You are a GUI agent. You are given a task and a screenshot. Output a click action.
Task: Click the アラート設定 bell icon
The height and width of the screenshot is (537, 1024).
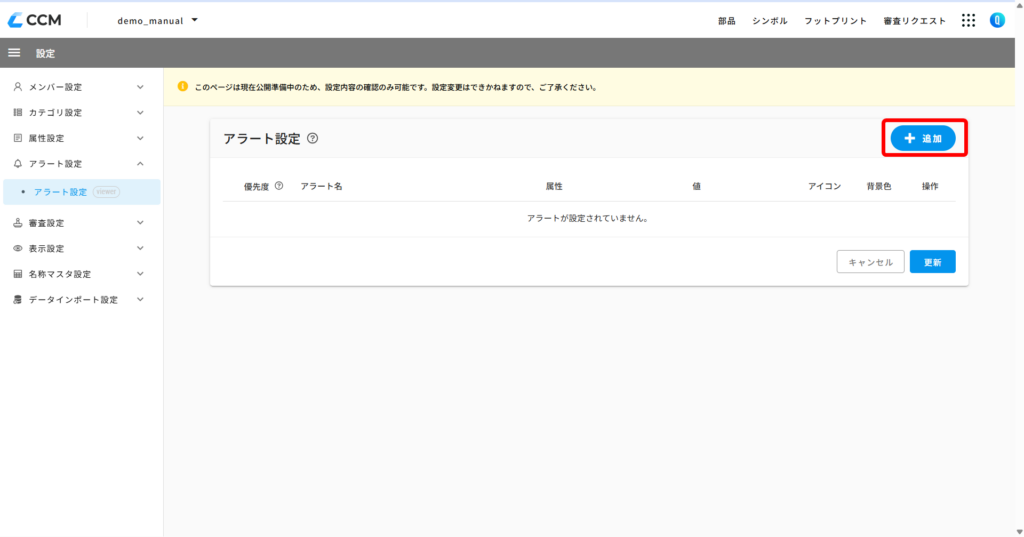18,163
